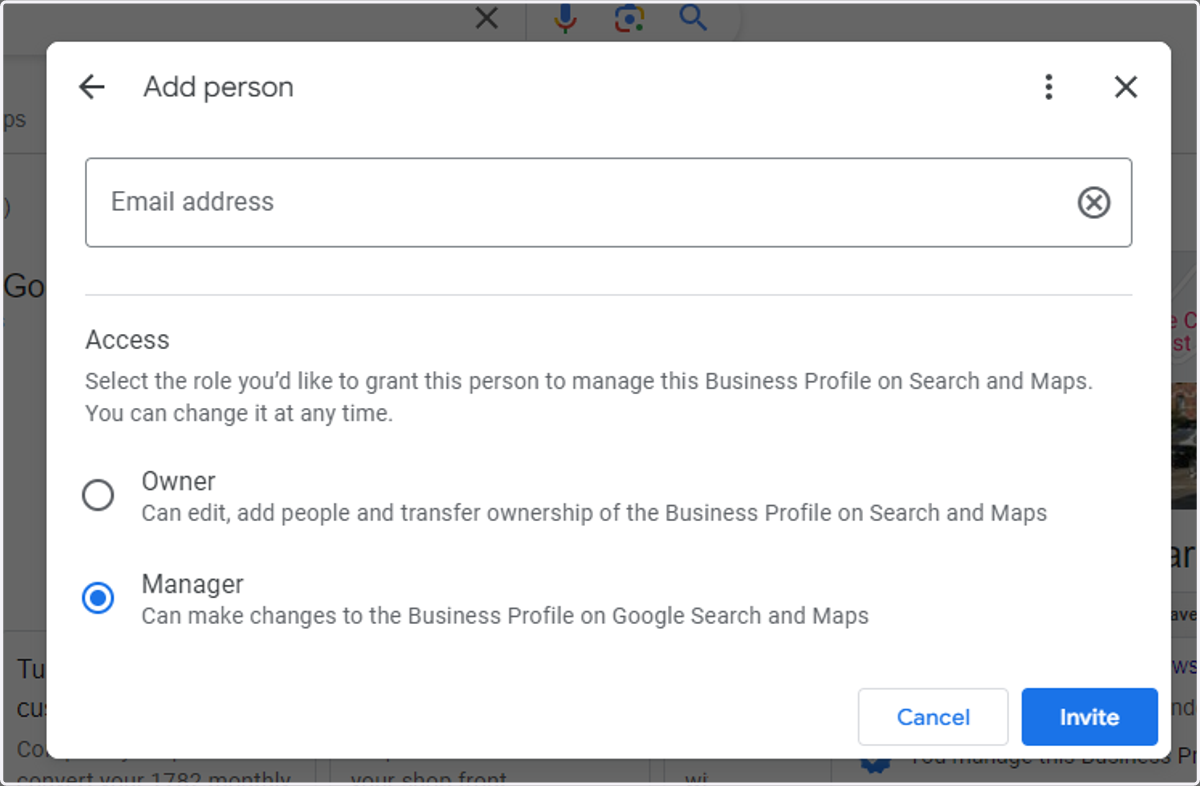Viewport: 1200px width, 786px height.
Task: Close the Add person dialog
Action: tap(1126, 87)
